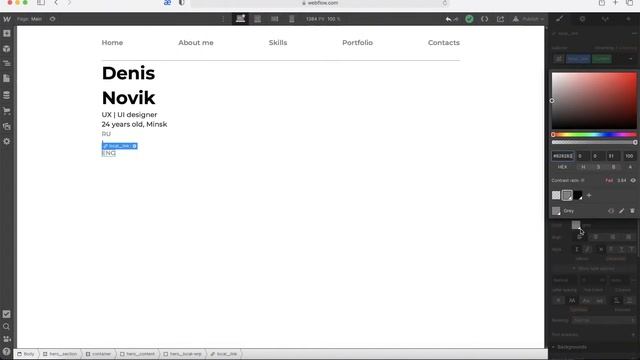Click the text color chip under the cursor
Viewport: 640px width, 360px height.
[576, 225]
